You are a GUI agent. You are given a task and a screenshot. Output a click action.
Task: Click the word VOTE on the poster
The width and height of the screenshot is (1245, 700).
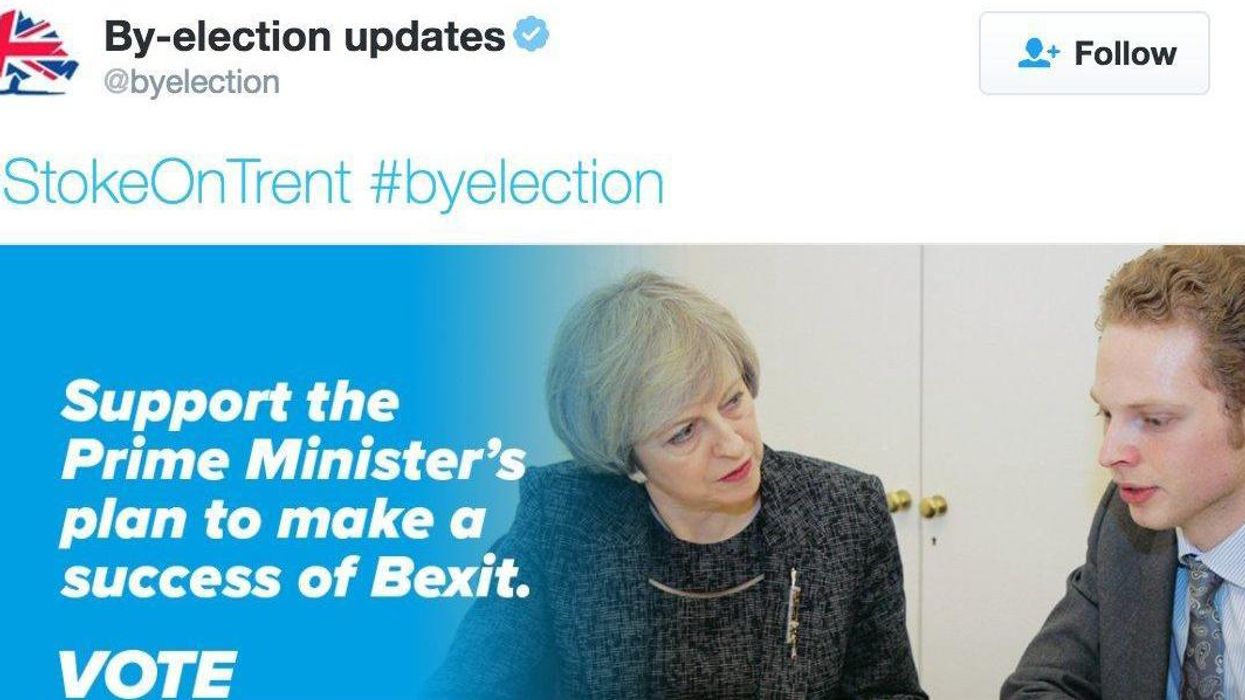click(147, 673)
